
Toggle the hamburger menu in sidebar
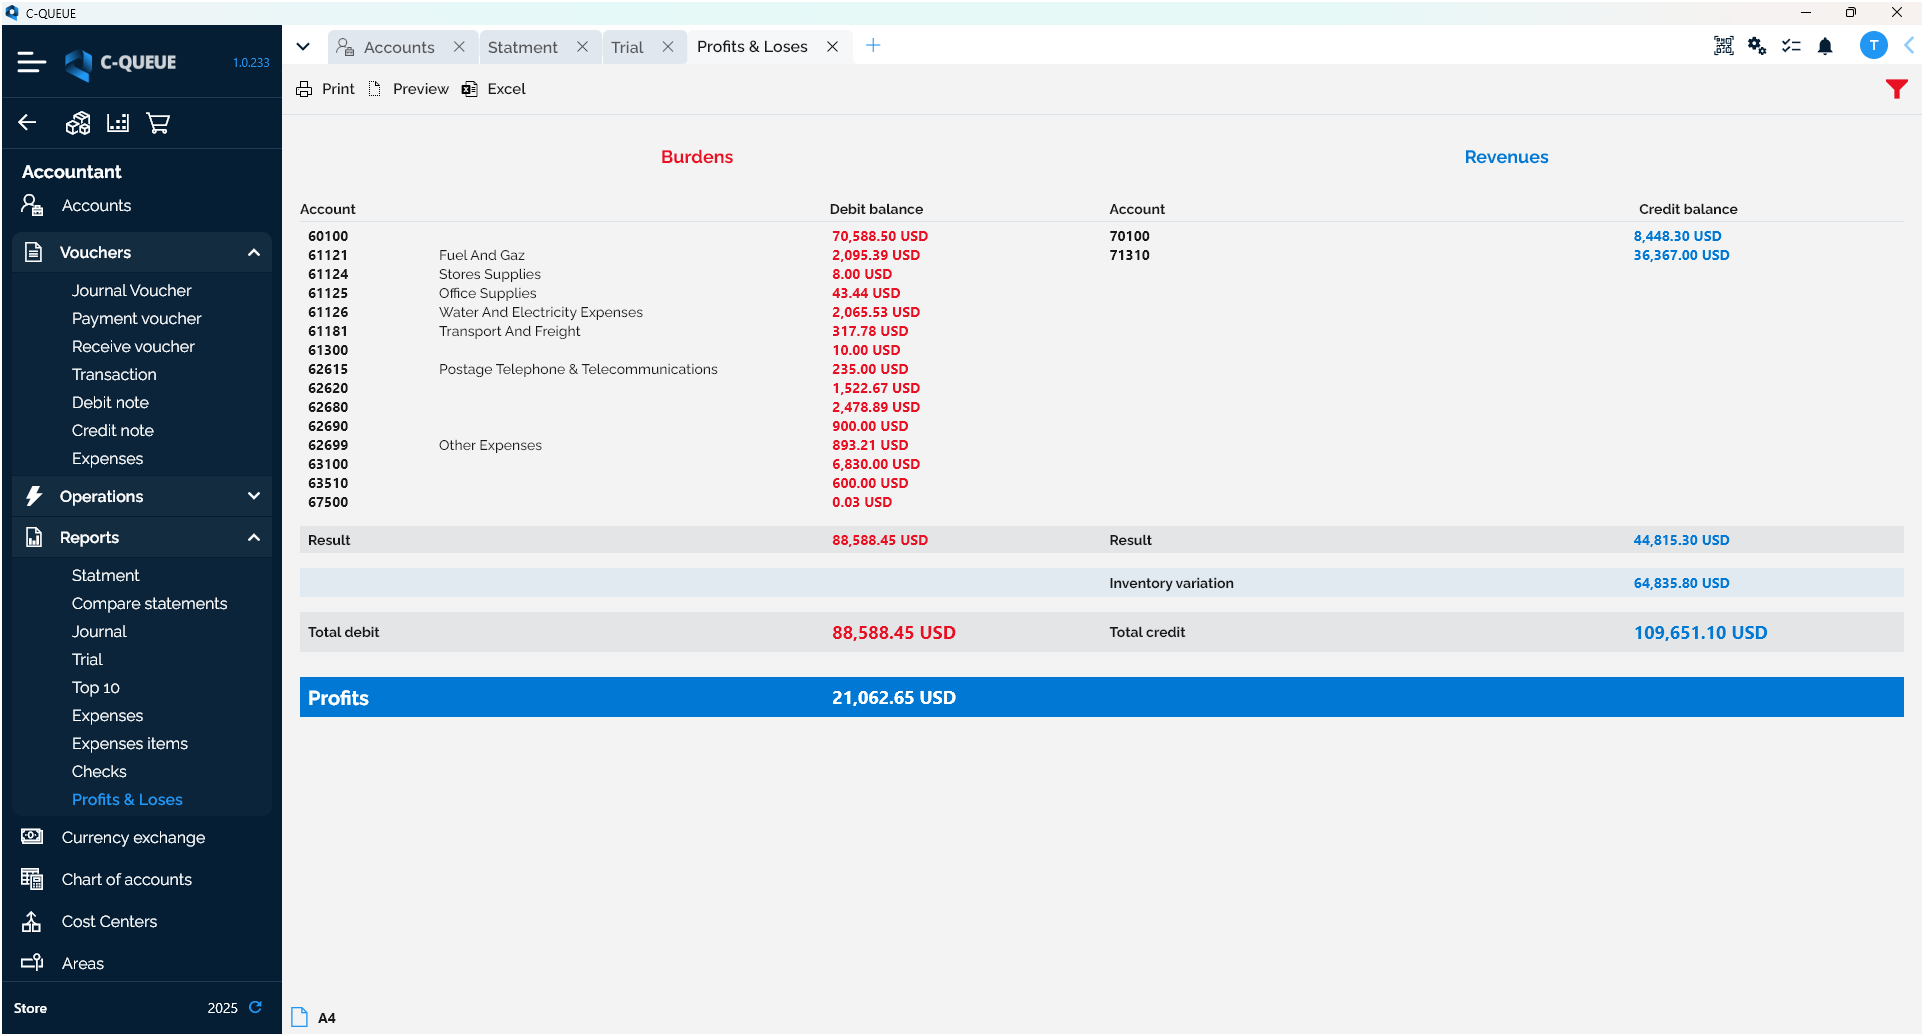coord(31,62)
